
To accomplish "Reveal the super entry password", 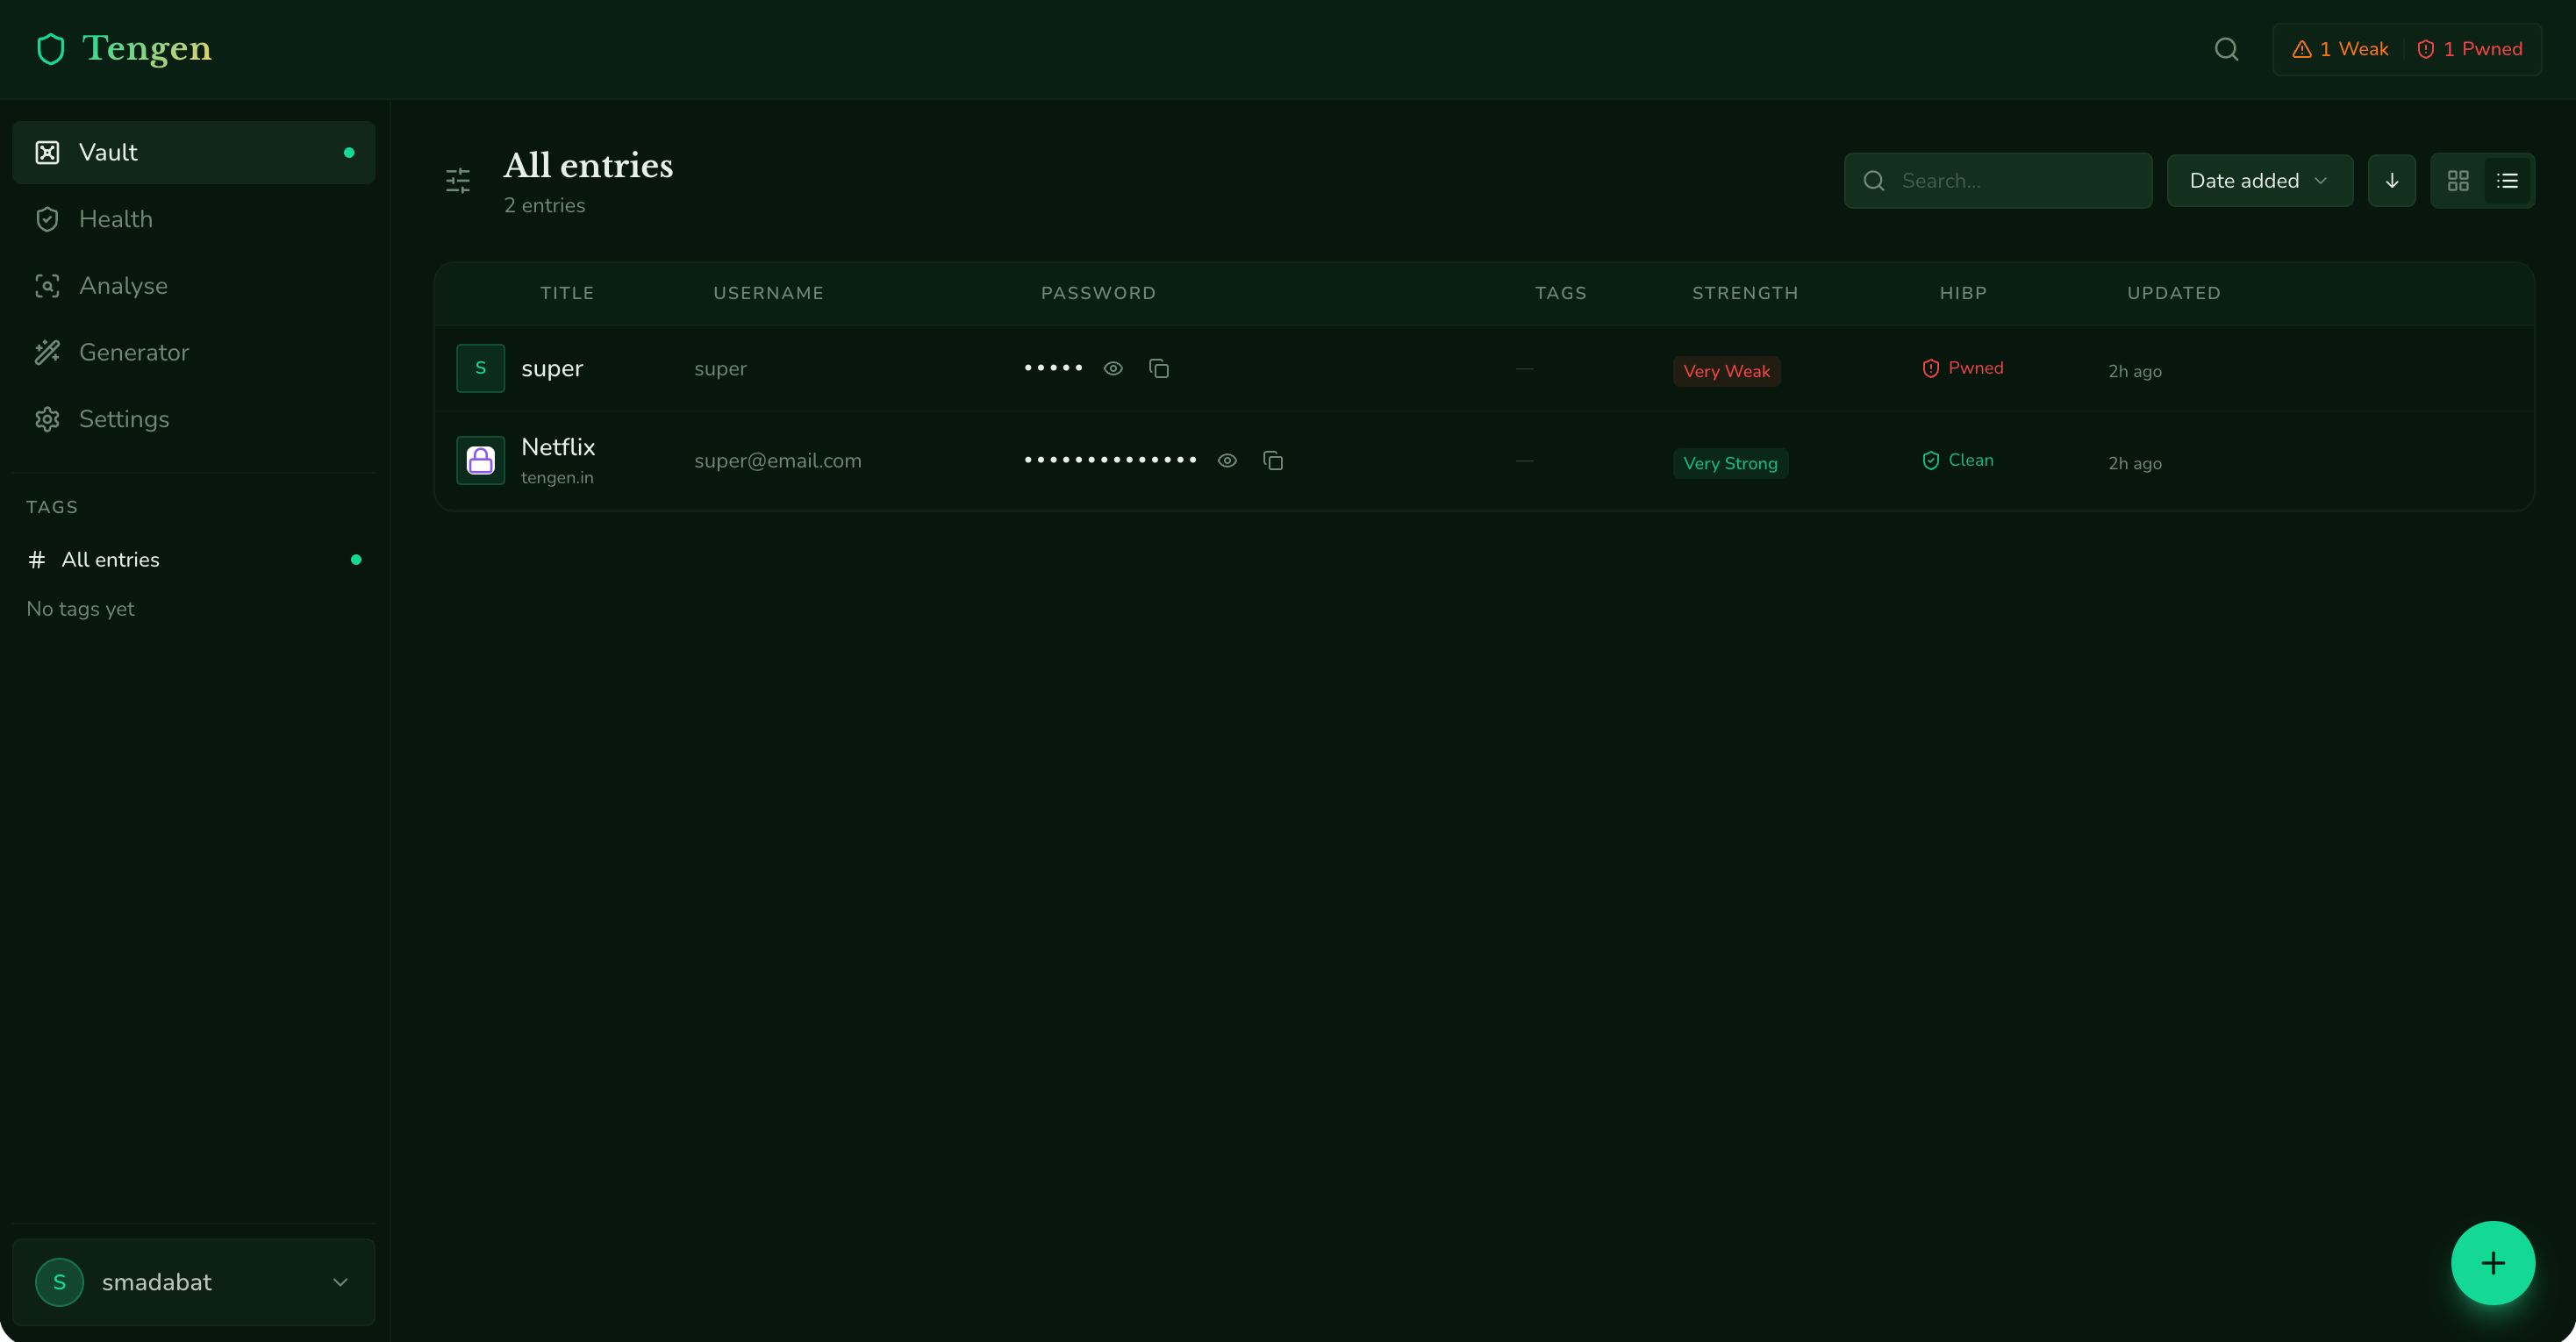I will [x=1113, y=369].
